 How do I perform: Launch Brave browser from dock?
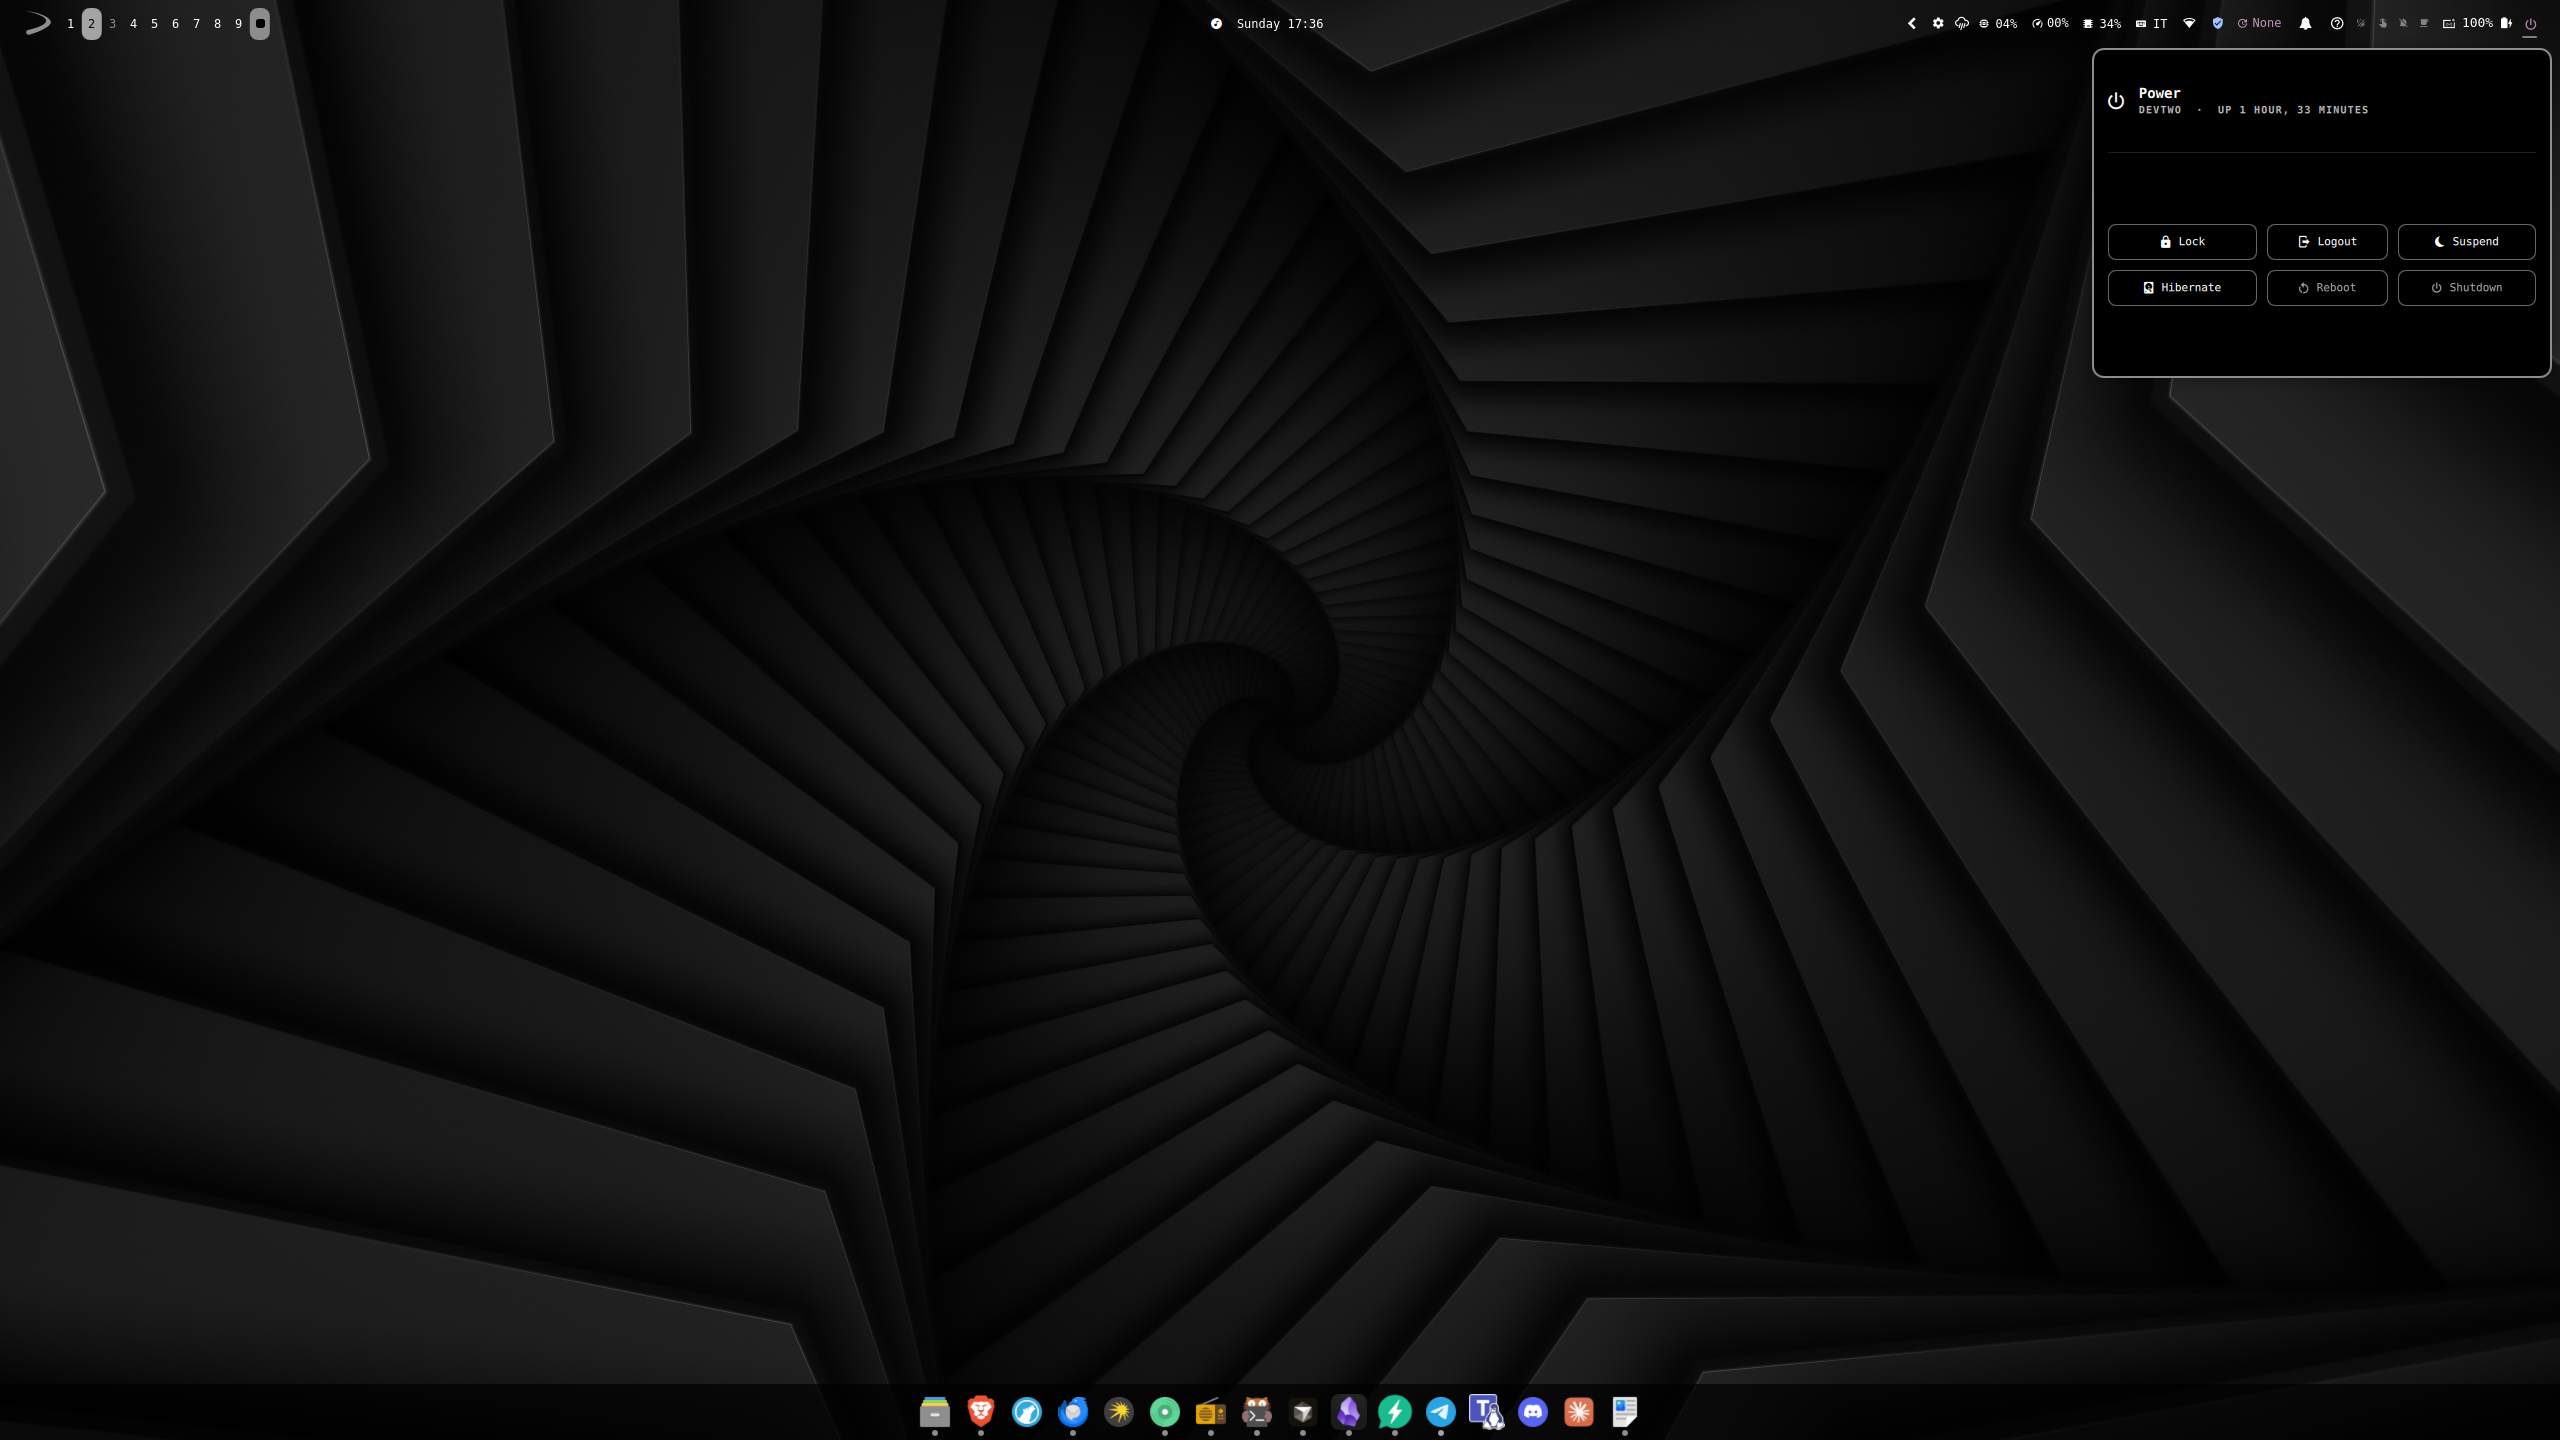click(980, 1412)
